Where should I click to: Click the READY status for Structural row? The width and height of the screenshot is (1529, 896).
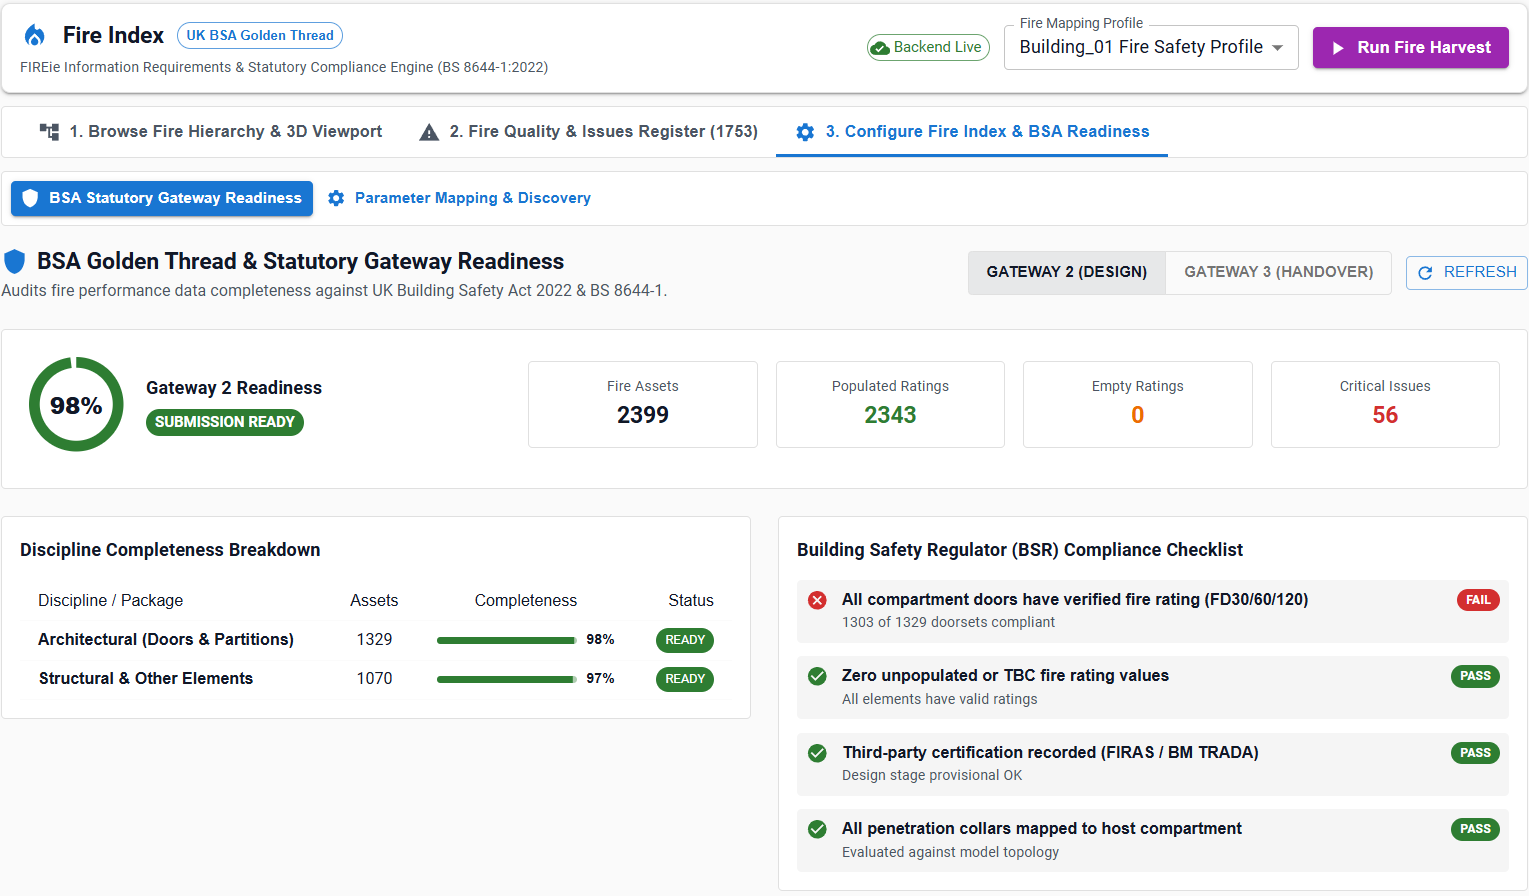coord(685,679)
